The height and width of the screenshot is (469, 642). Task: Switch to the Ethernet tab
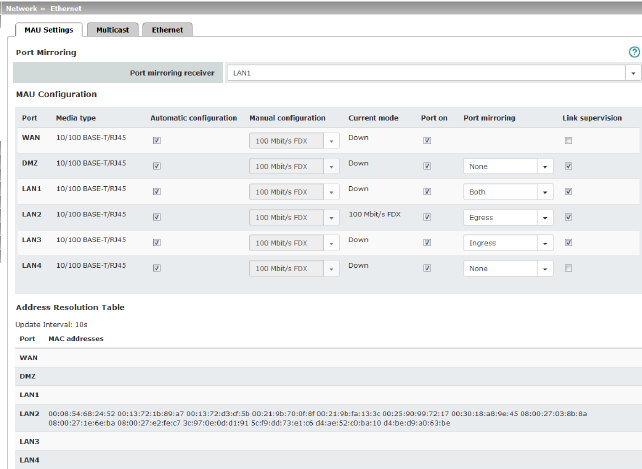167,30
